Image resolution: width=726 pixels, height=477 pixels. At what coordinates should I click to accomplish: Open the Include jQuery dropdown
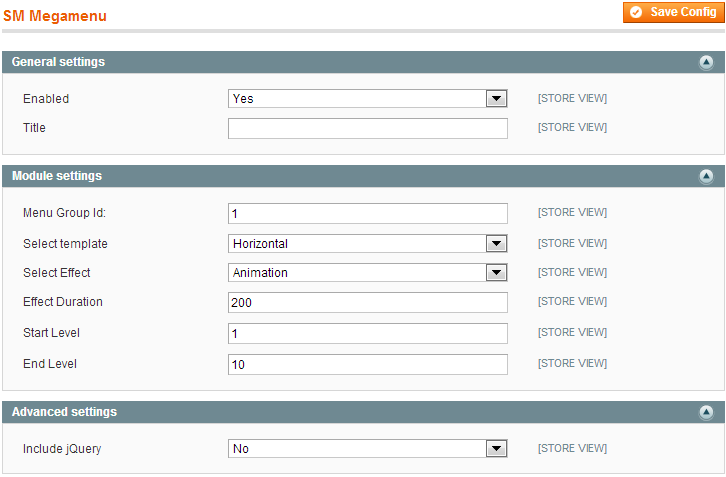tap(368, 449)
